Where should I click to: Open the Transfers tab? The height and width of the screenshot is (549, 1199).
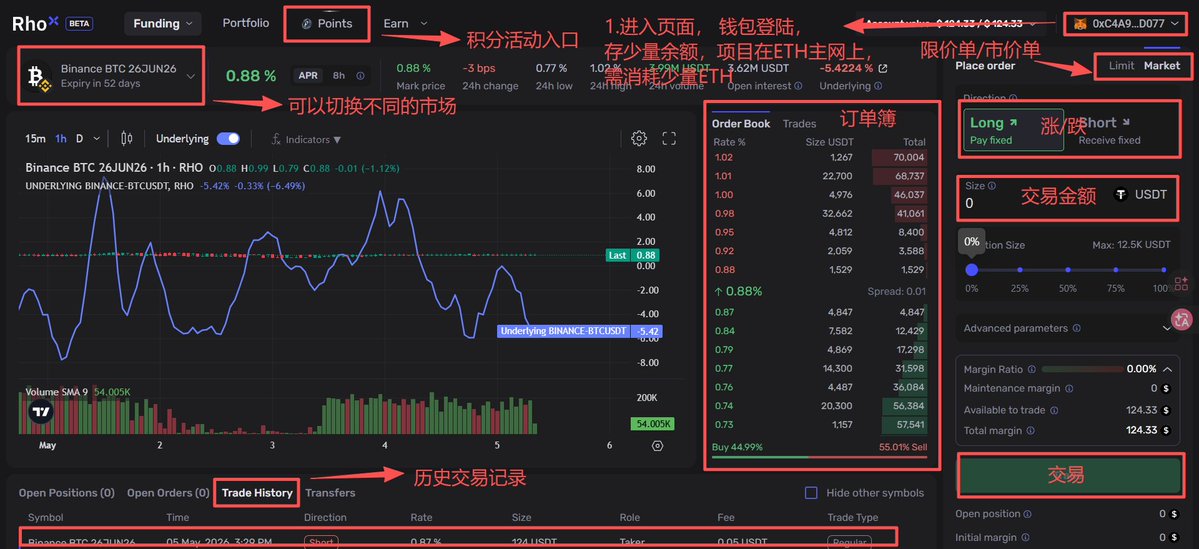329,493
